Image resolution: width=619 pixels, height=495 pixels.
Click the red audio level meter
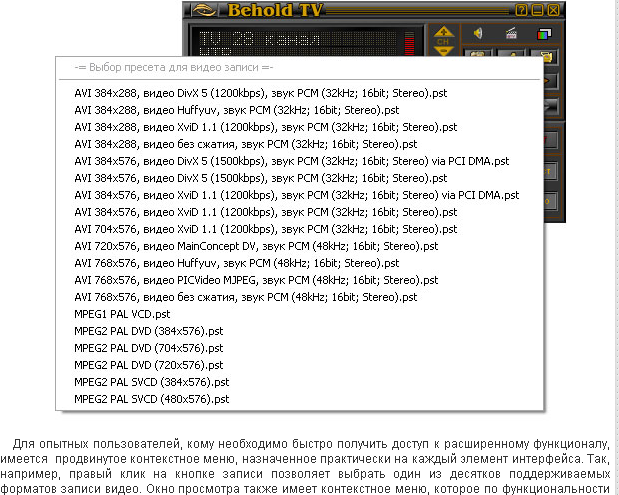(409, 44)
